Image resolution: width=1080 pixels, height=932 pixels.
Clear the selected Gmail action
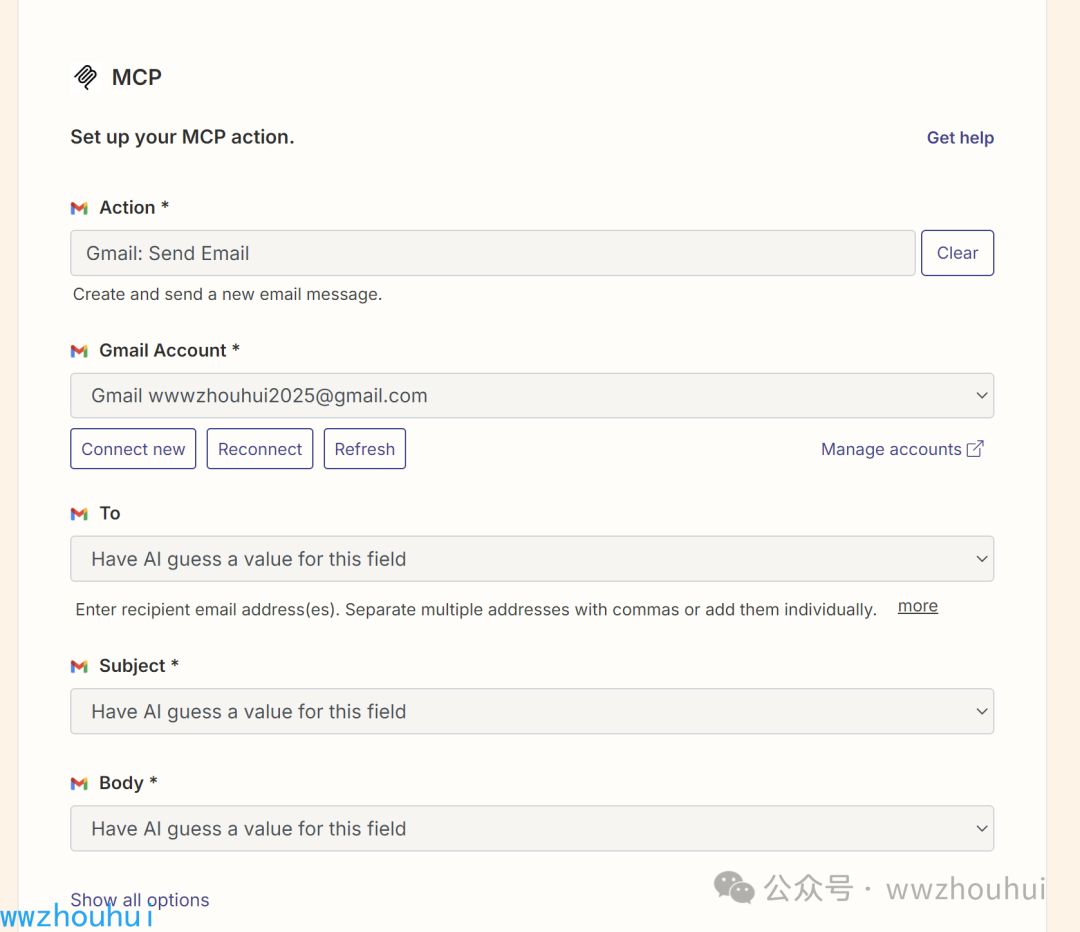click(957, 253)
